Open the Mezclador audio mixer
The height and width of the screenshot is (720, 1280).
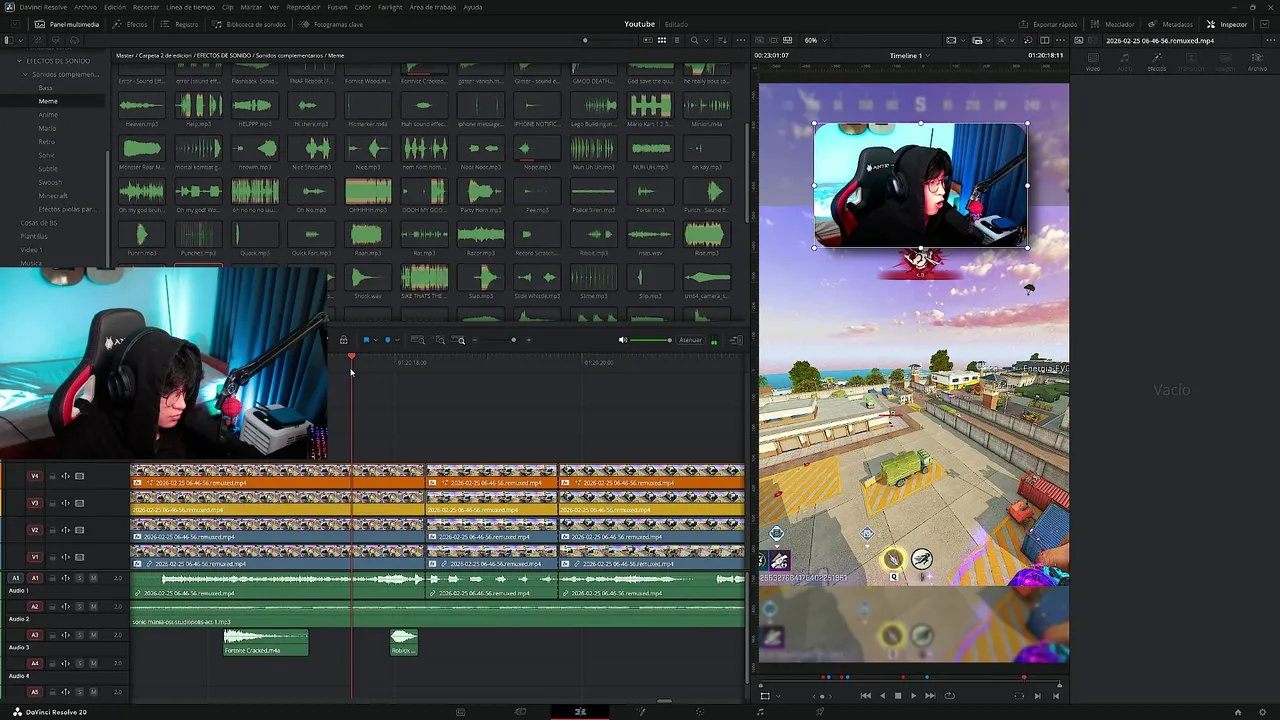point(1113,24)
